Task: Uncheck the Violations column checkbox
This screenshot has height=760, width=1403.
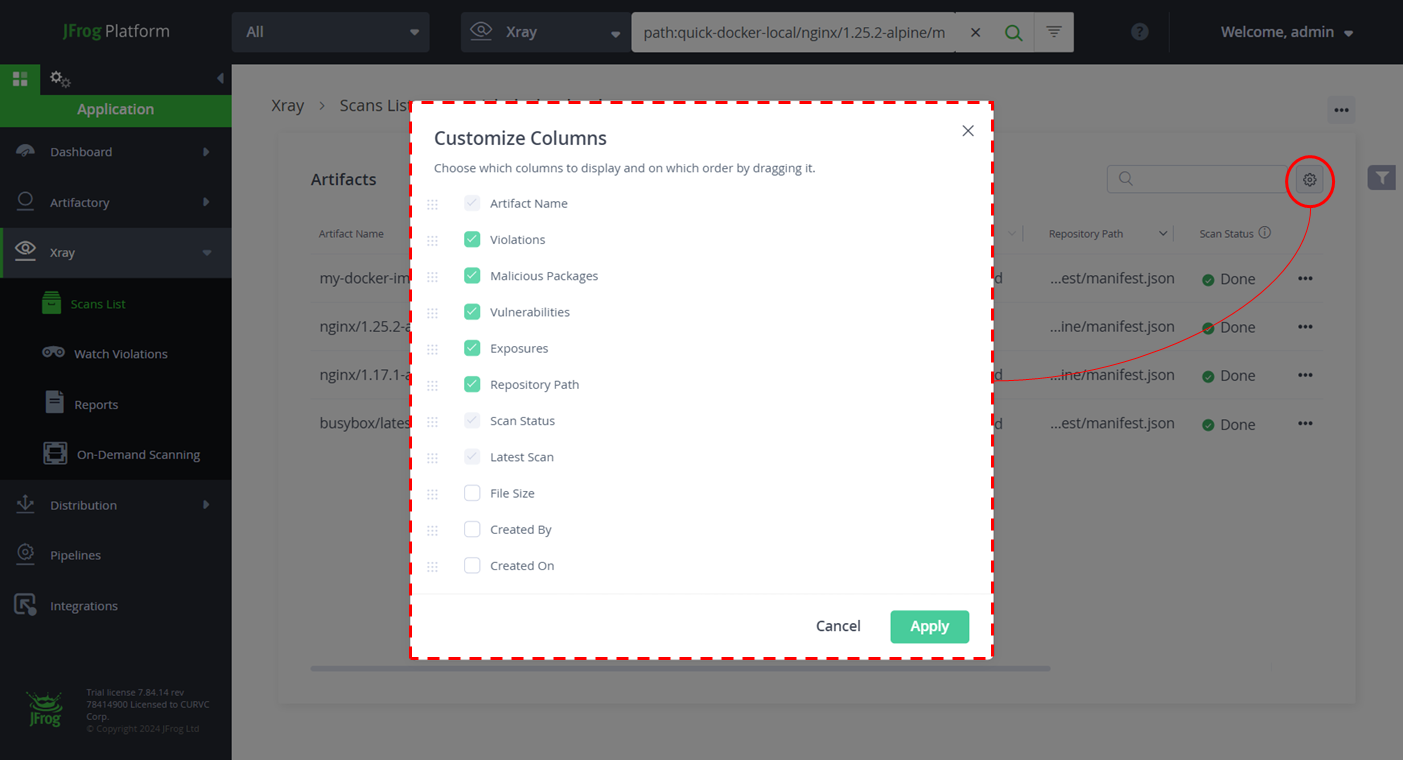Action: tap(472, 239)
